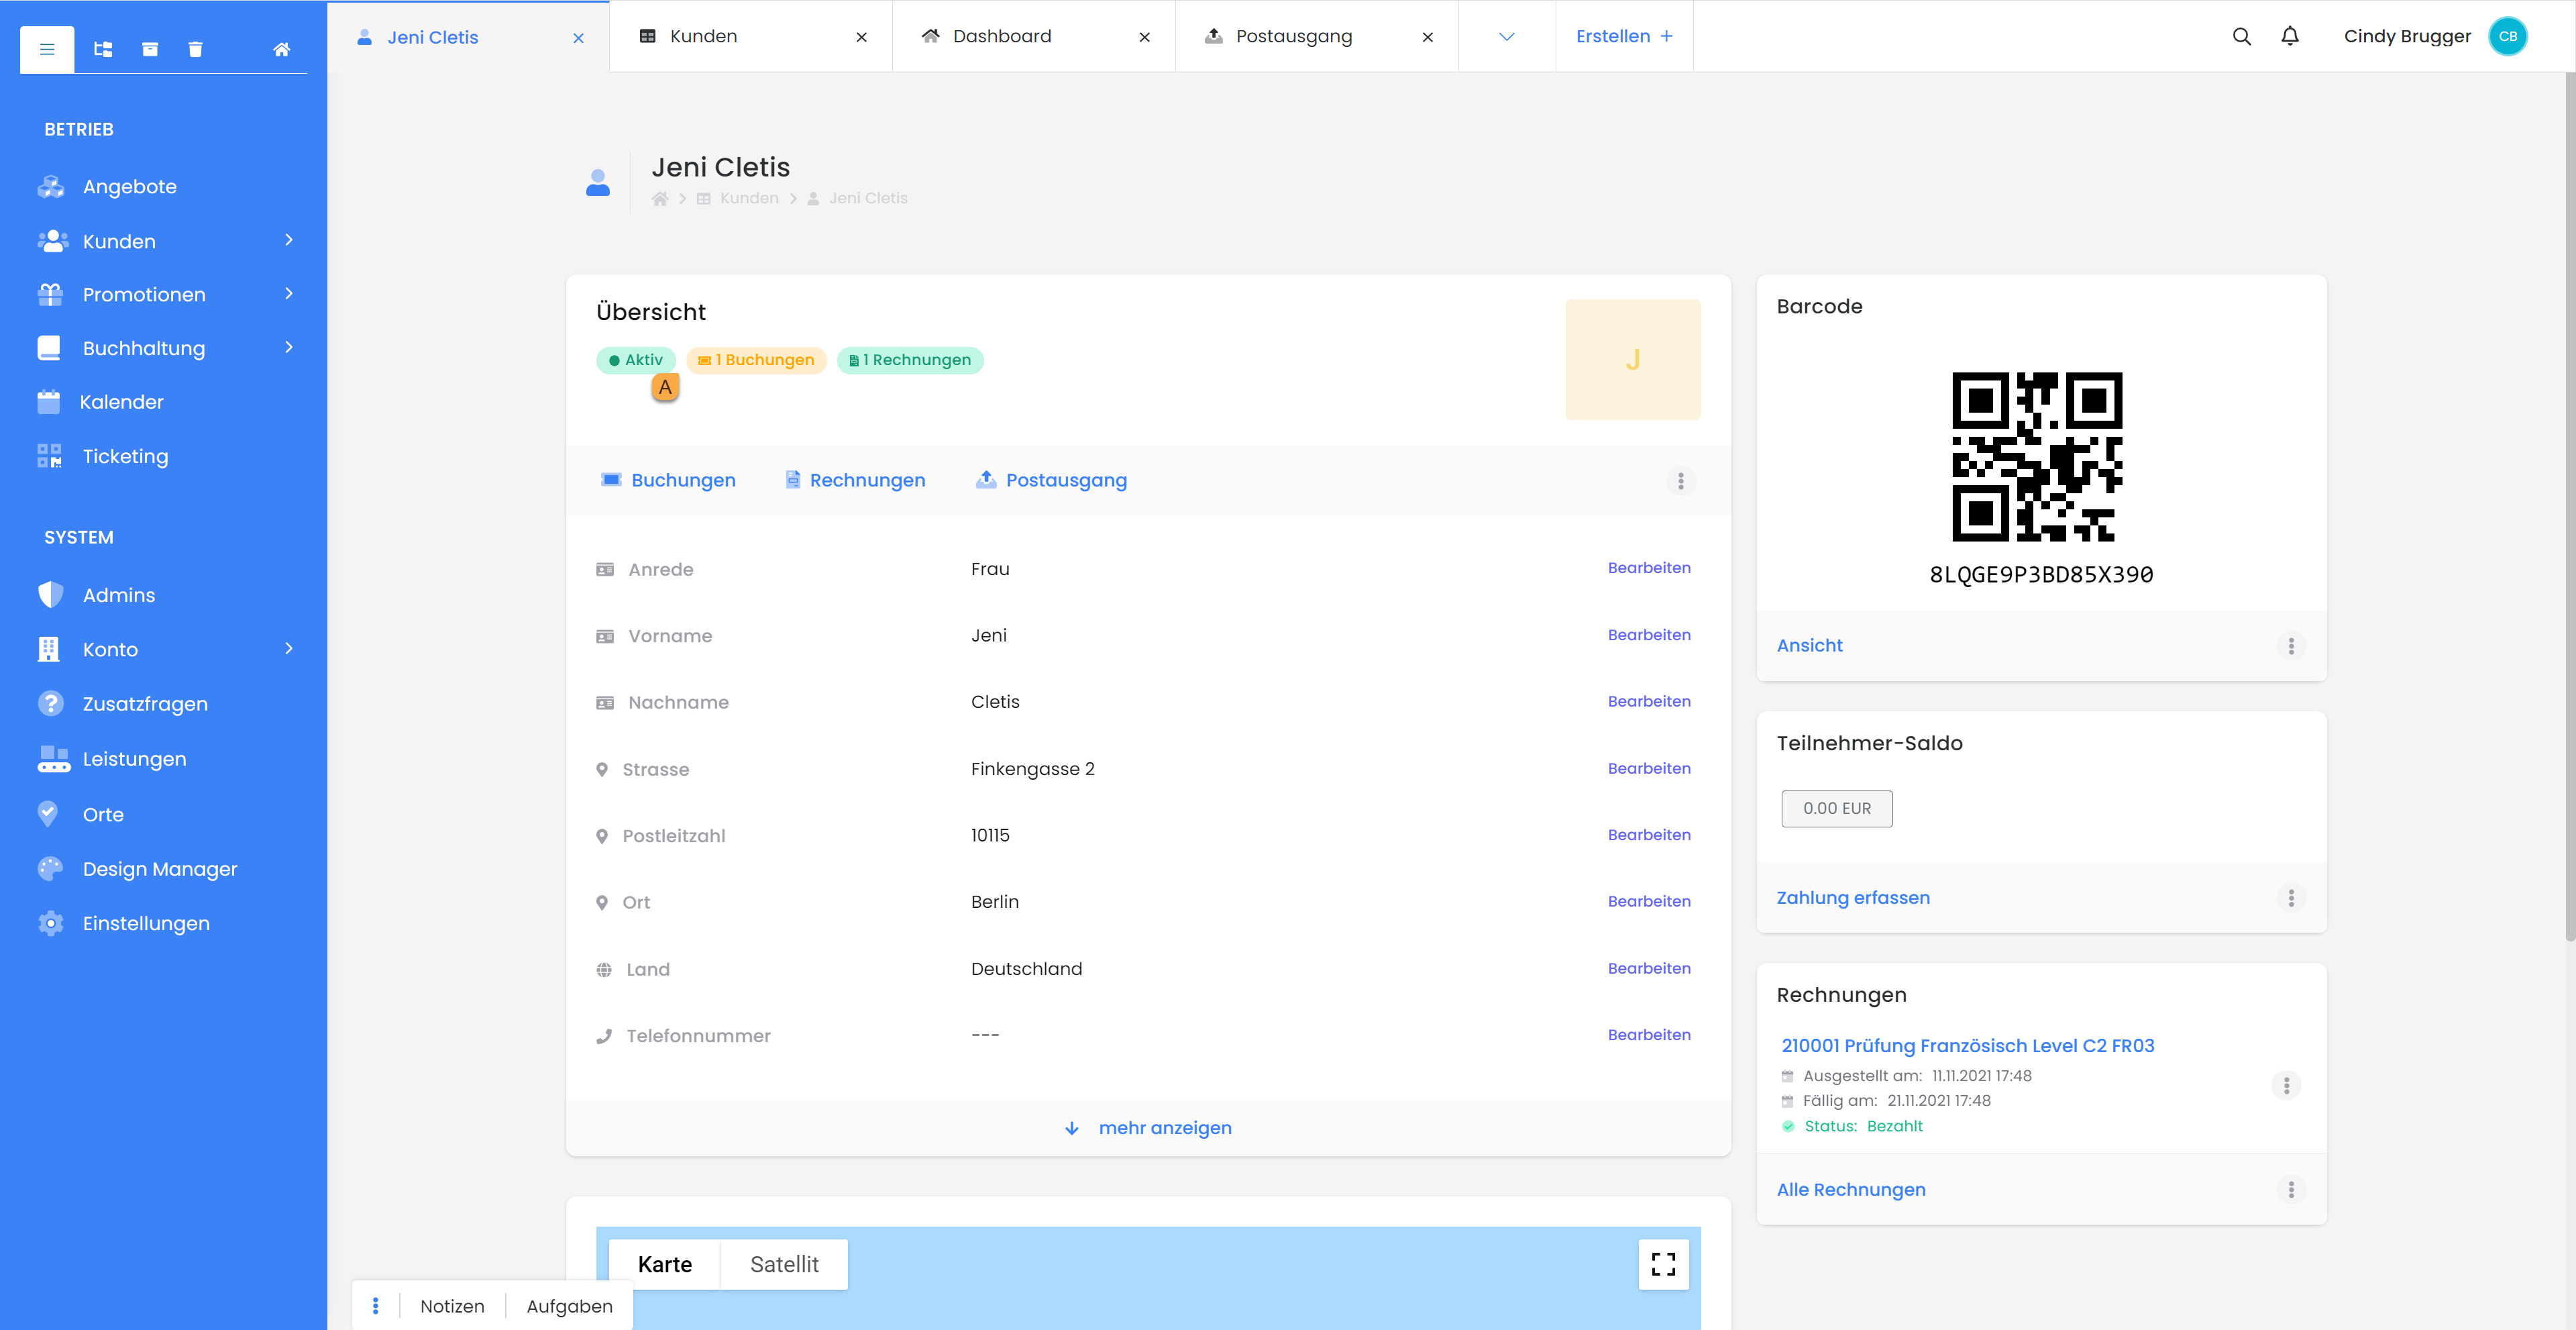The width and height of the screenshot is (2576, 1330).
Task: Click the yellow J avatar tile
Action: 1632,359
